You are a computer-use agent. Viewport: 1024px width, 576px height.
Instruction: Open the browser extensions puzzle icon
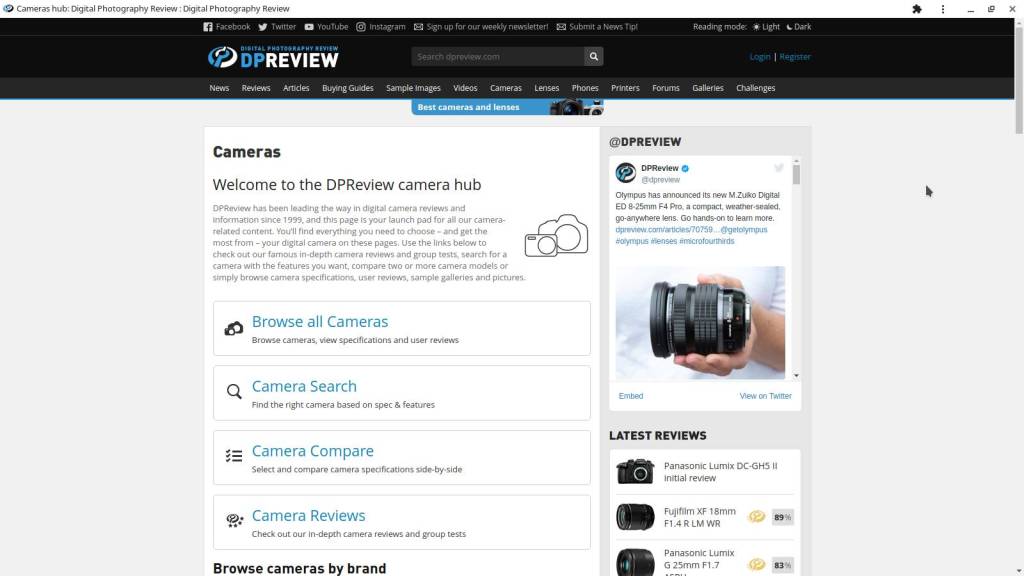point(917,9)
